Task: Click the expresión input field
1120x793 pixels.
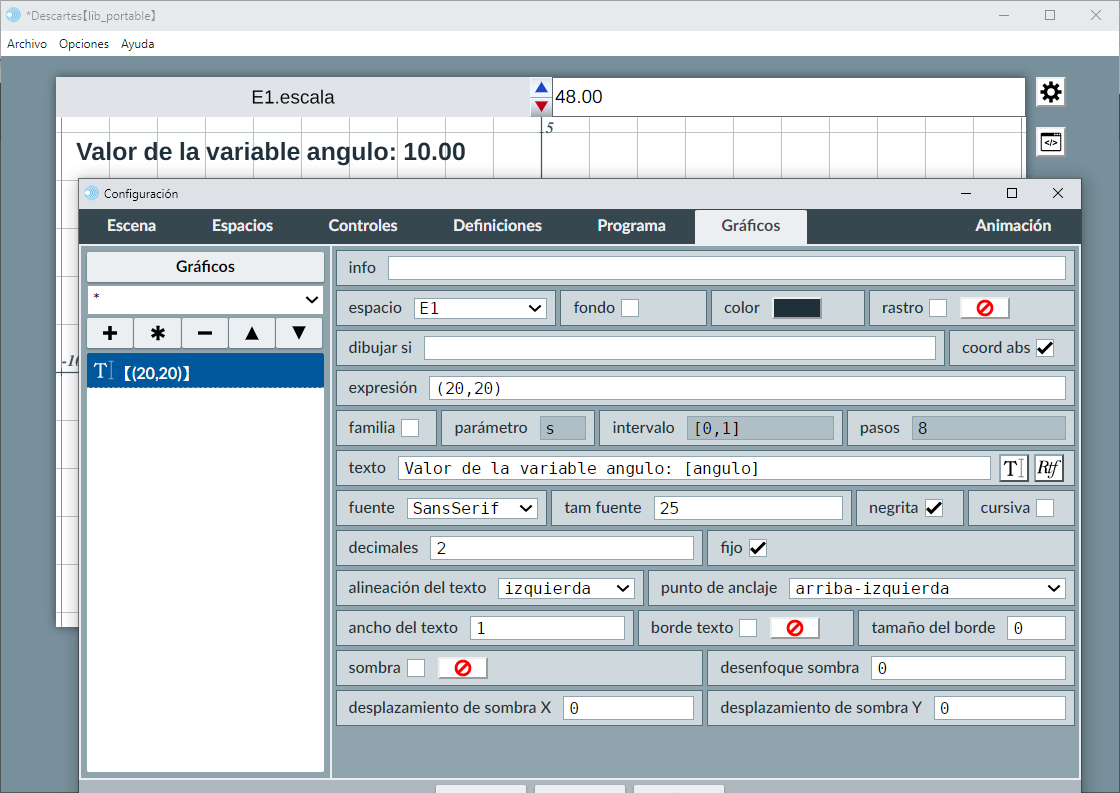Action: click(x=747, y=388)
